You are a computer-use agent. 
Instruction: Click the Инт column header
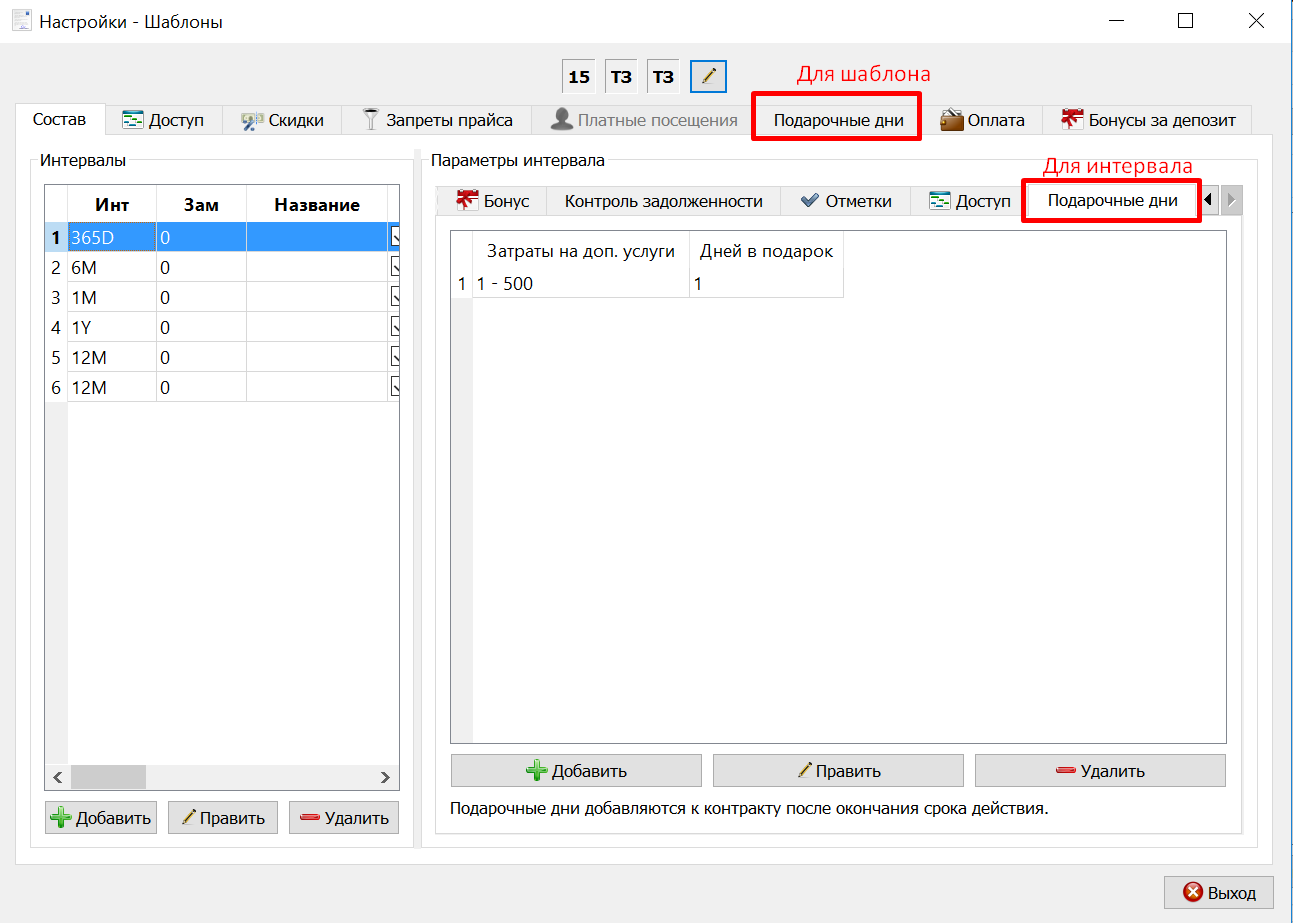(112, 204)
